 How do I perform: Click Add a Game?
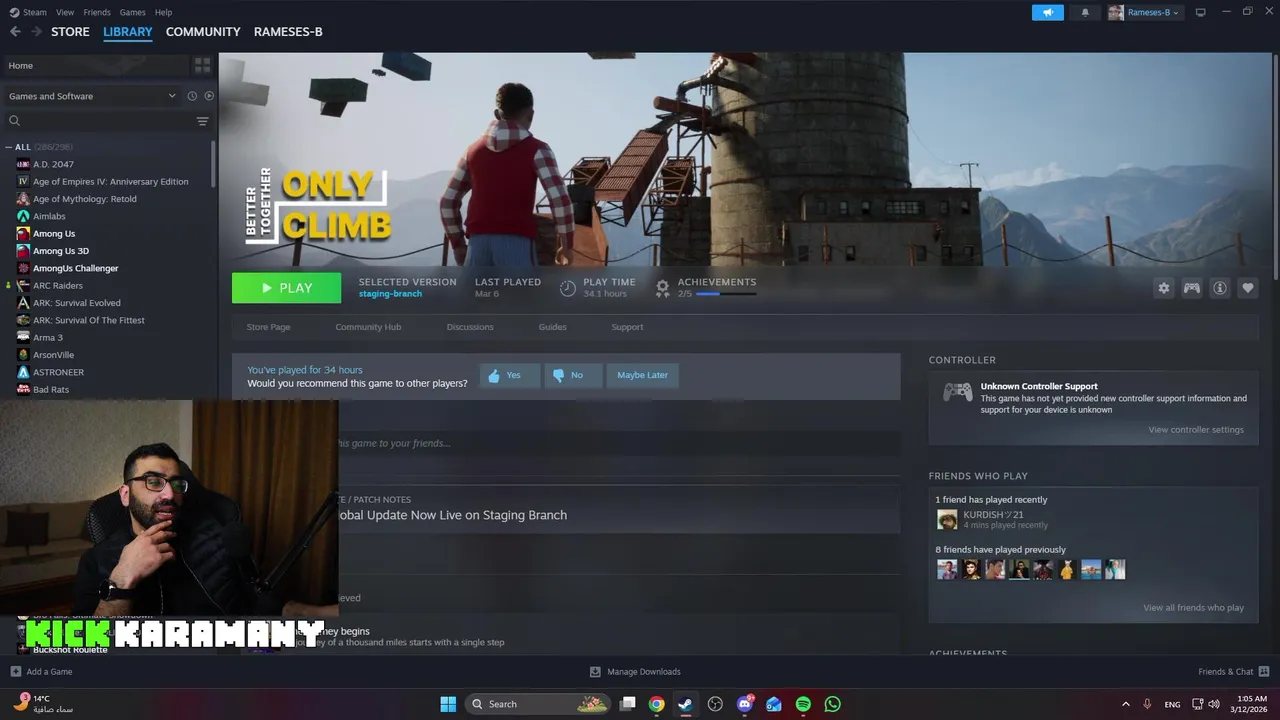(x=41, y=672)
